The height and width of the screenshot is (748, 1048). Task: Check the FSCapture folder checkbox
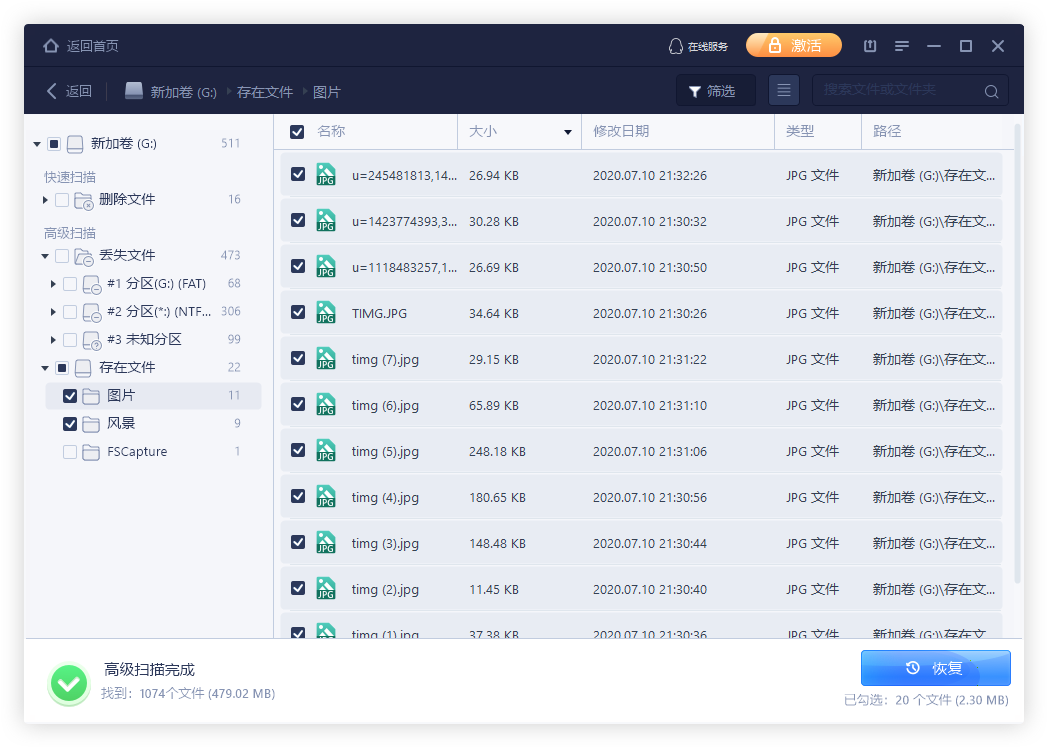(70, 452)
